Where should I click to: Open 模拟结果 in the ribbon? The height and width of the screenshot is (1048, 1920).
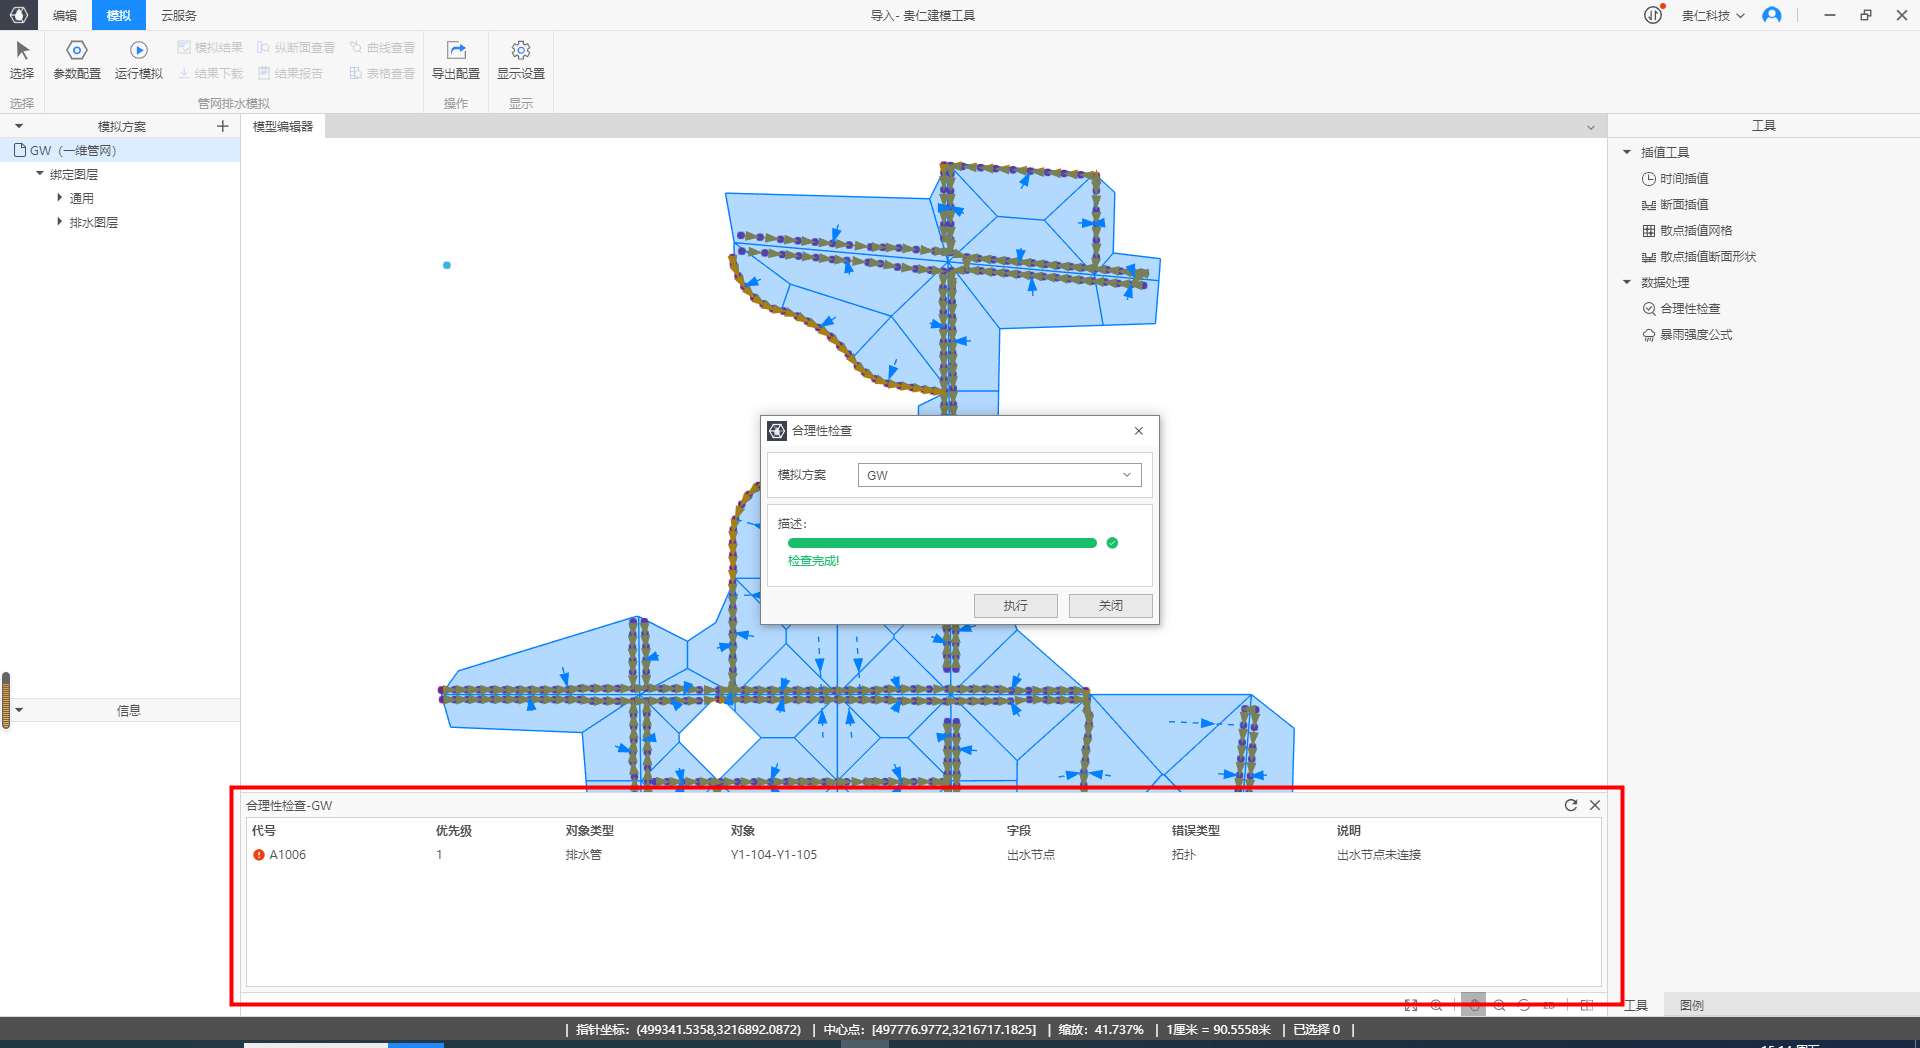(210, 47)
